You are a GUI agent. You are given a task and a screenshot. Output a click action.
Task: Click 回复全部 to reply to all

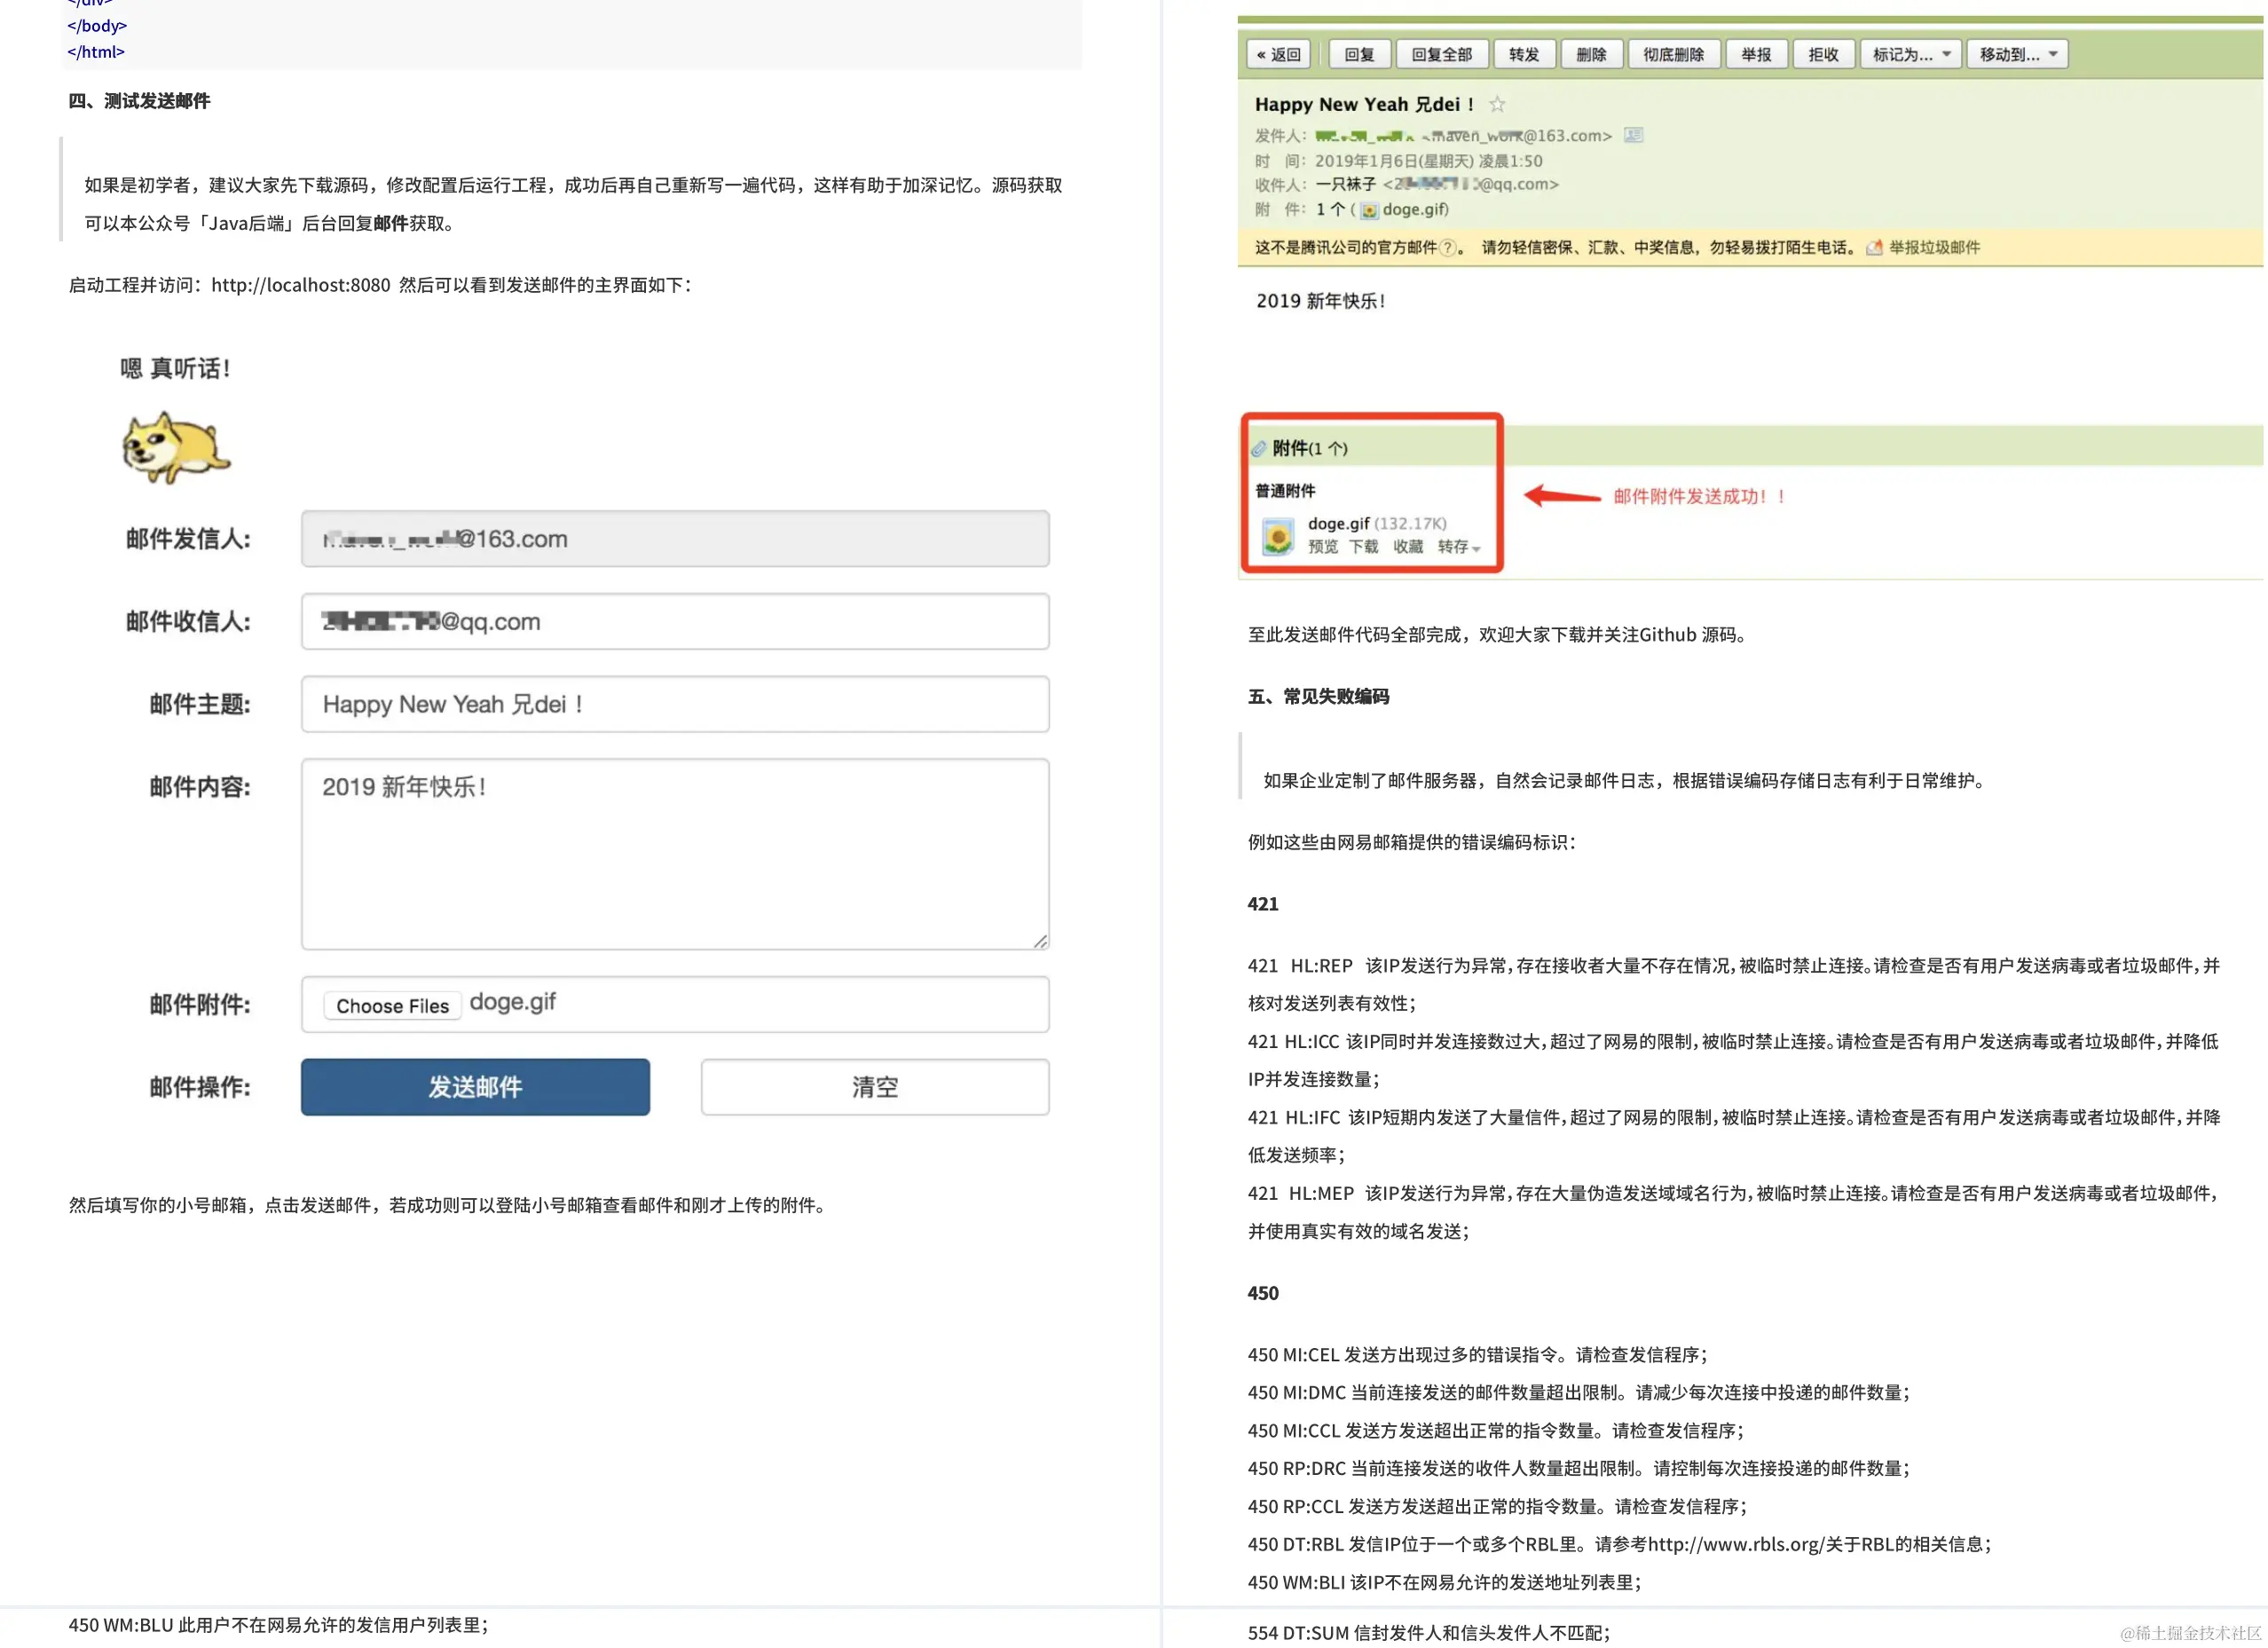coord(1442,55)
